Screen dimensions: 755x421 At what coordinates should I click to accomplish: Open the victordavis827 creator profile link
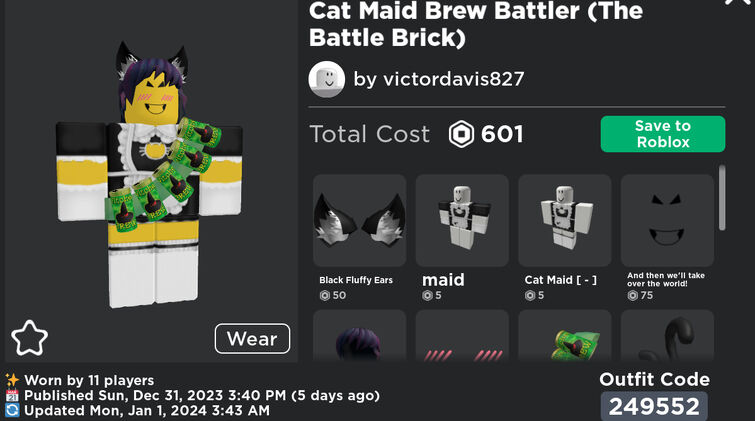(439, 79)
